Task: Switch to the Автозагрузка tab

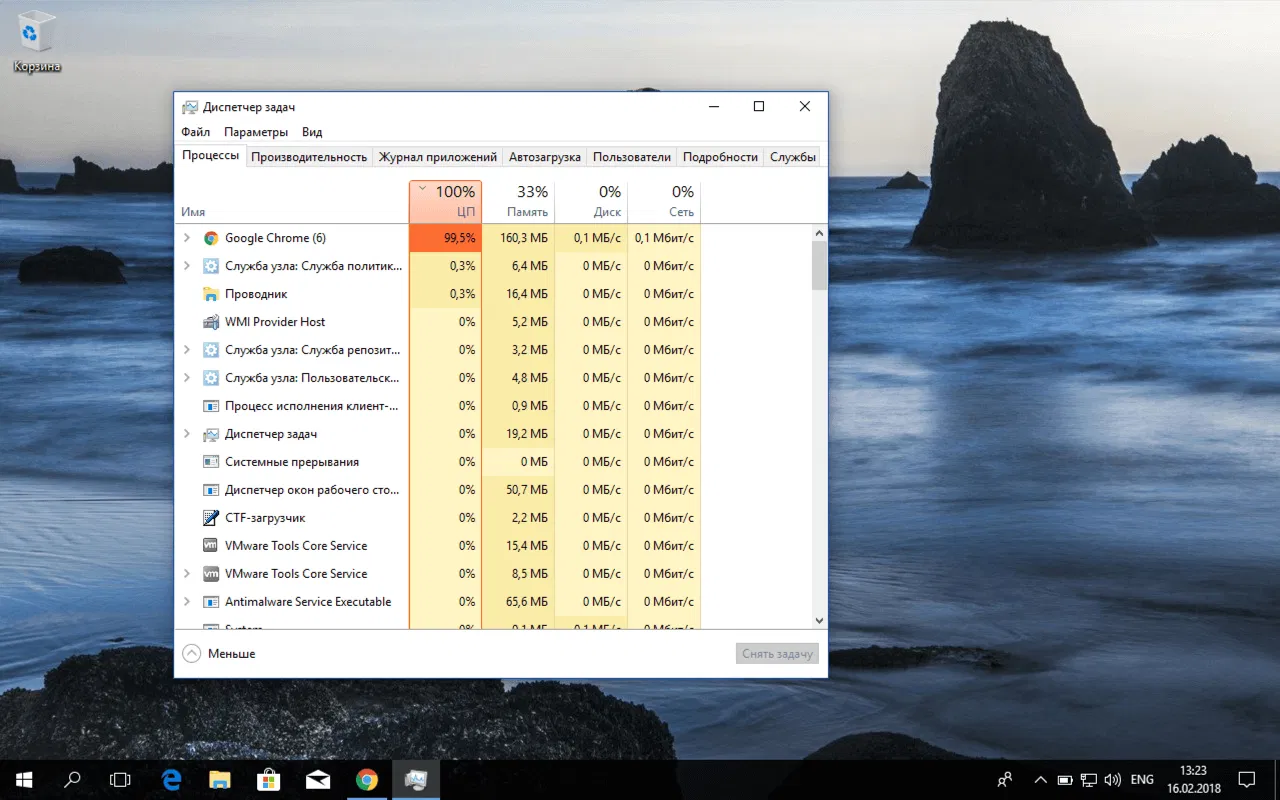Action: [545, 156]
